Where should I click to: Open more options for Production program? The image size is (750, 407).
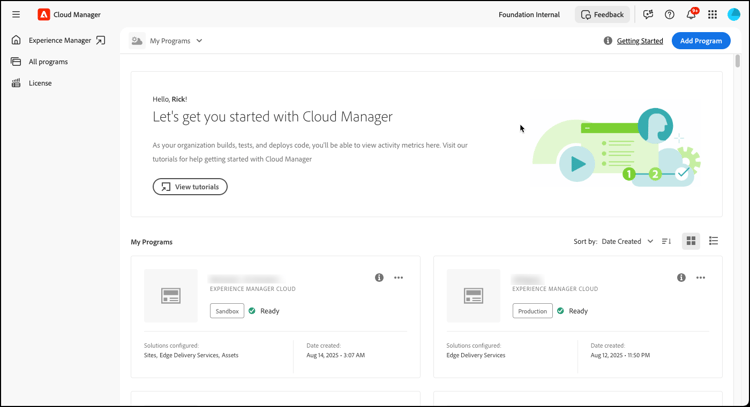coord(701,278)
